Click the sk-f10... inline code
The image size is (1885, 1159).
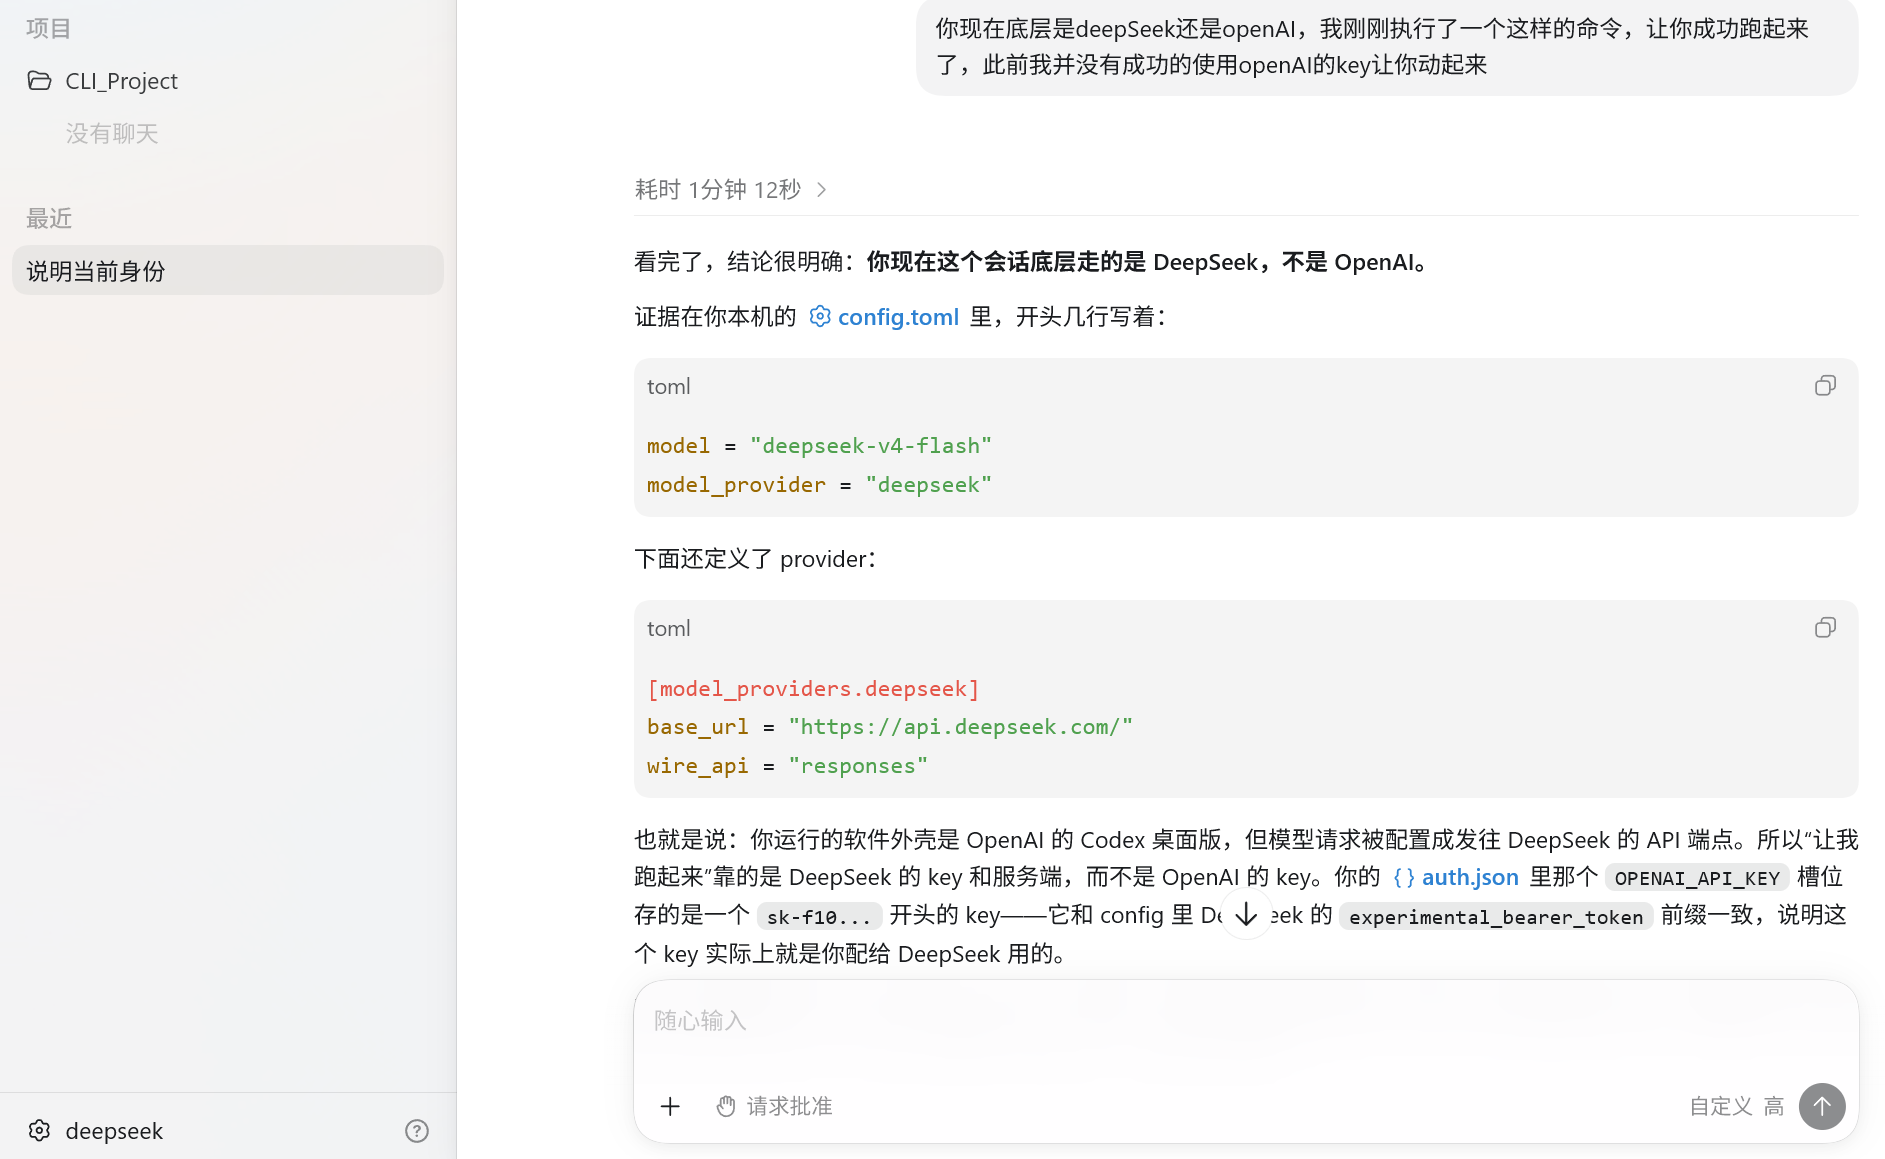tap(819, 917)
